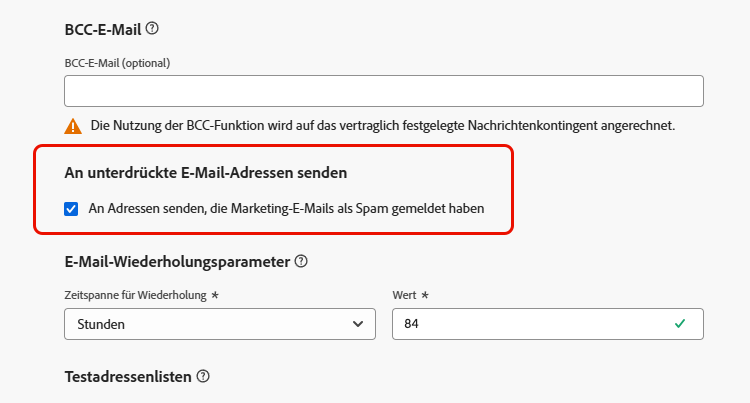This screenshot has width=750, height=403.
Task: Open the Testadressenlisten help tooltip icon
Action: pos(203,376)
